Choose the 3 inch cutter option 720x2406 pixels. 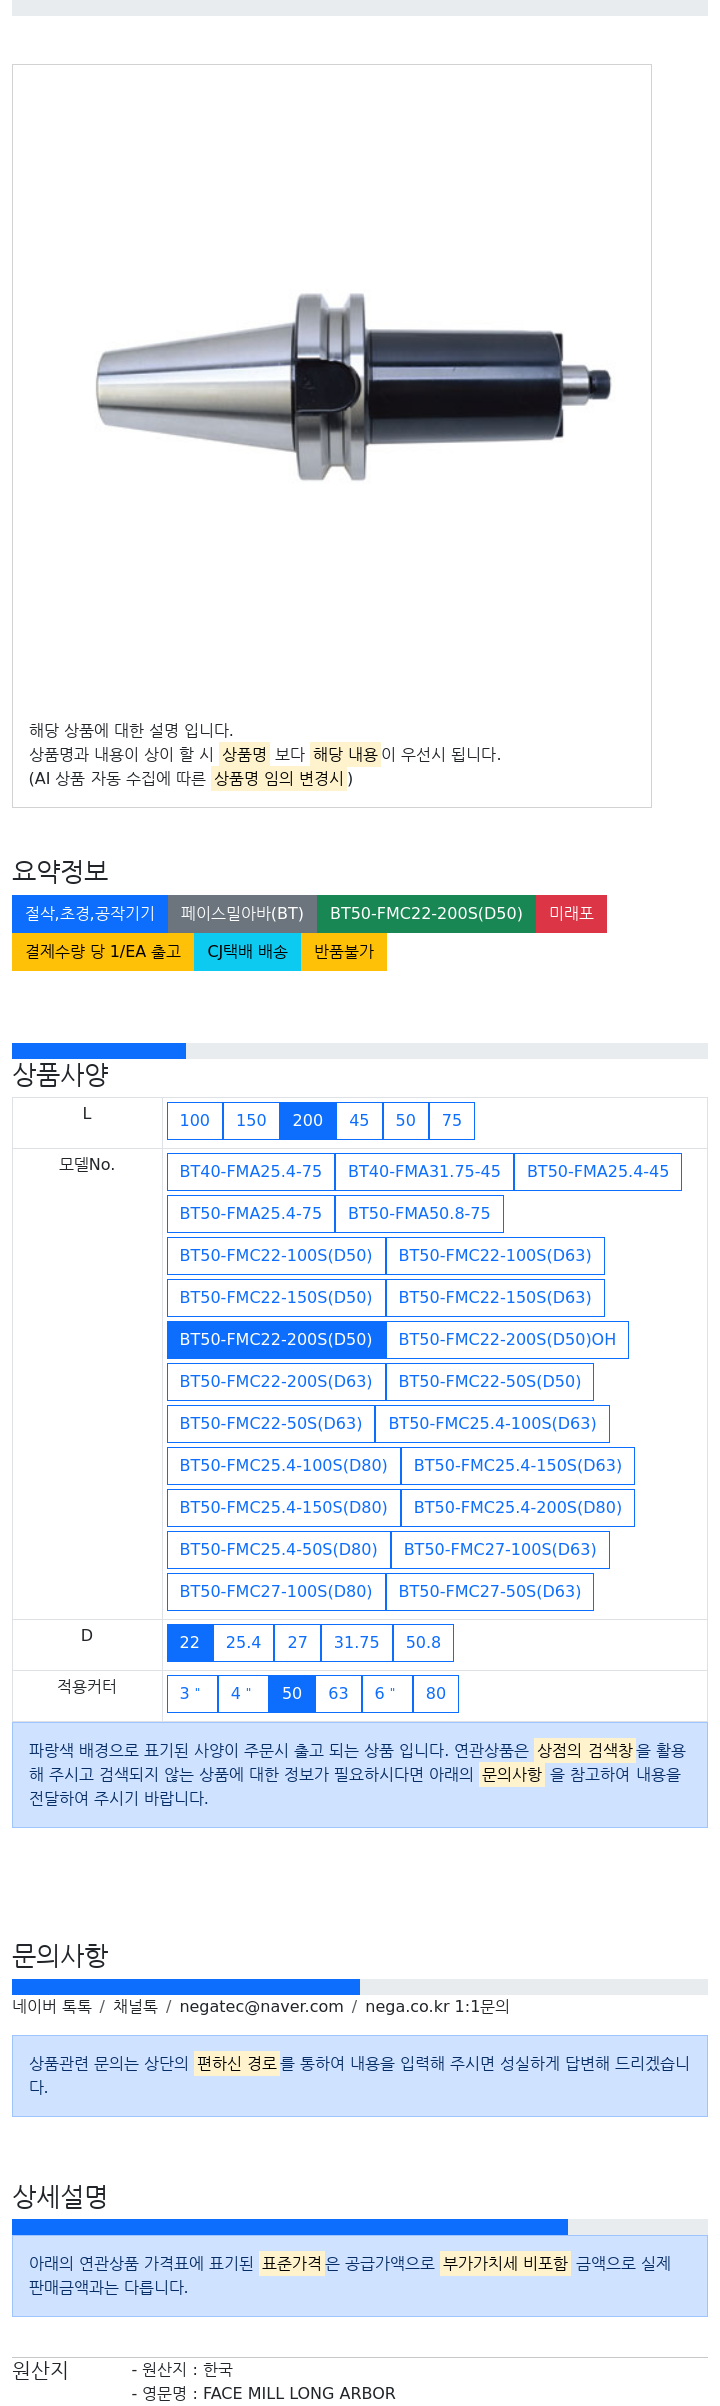tap(191, 1693)
